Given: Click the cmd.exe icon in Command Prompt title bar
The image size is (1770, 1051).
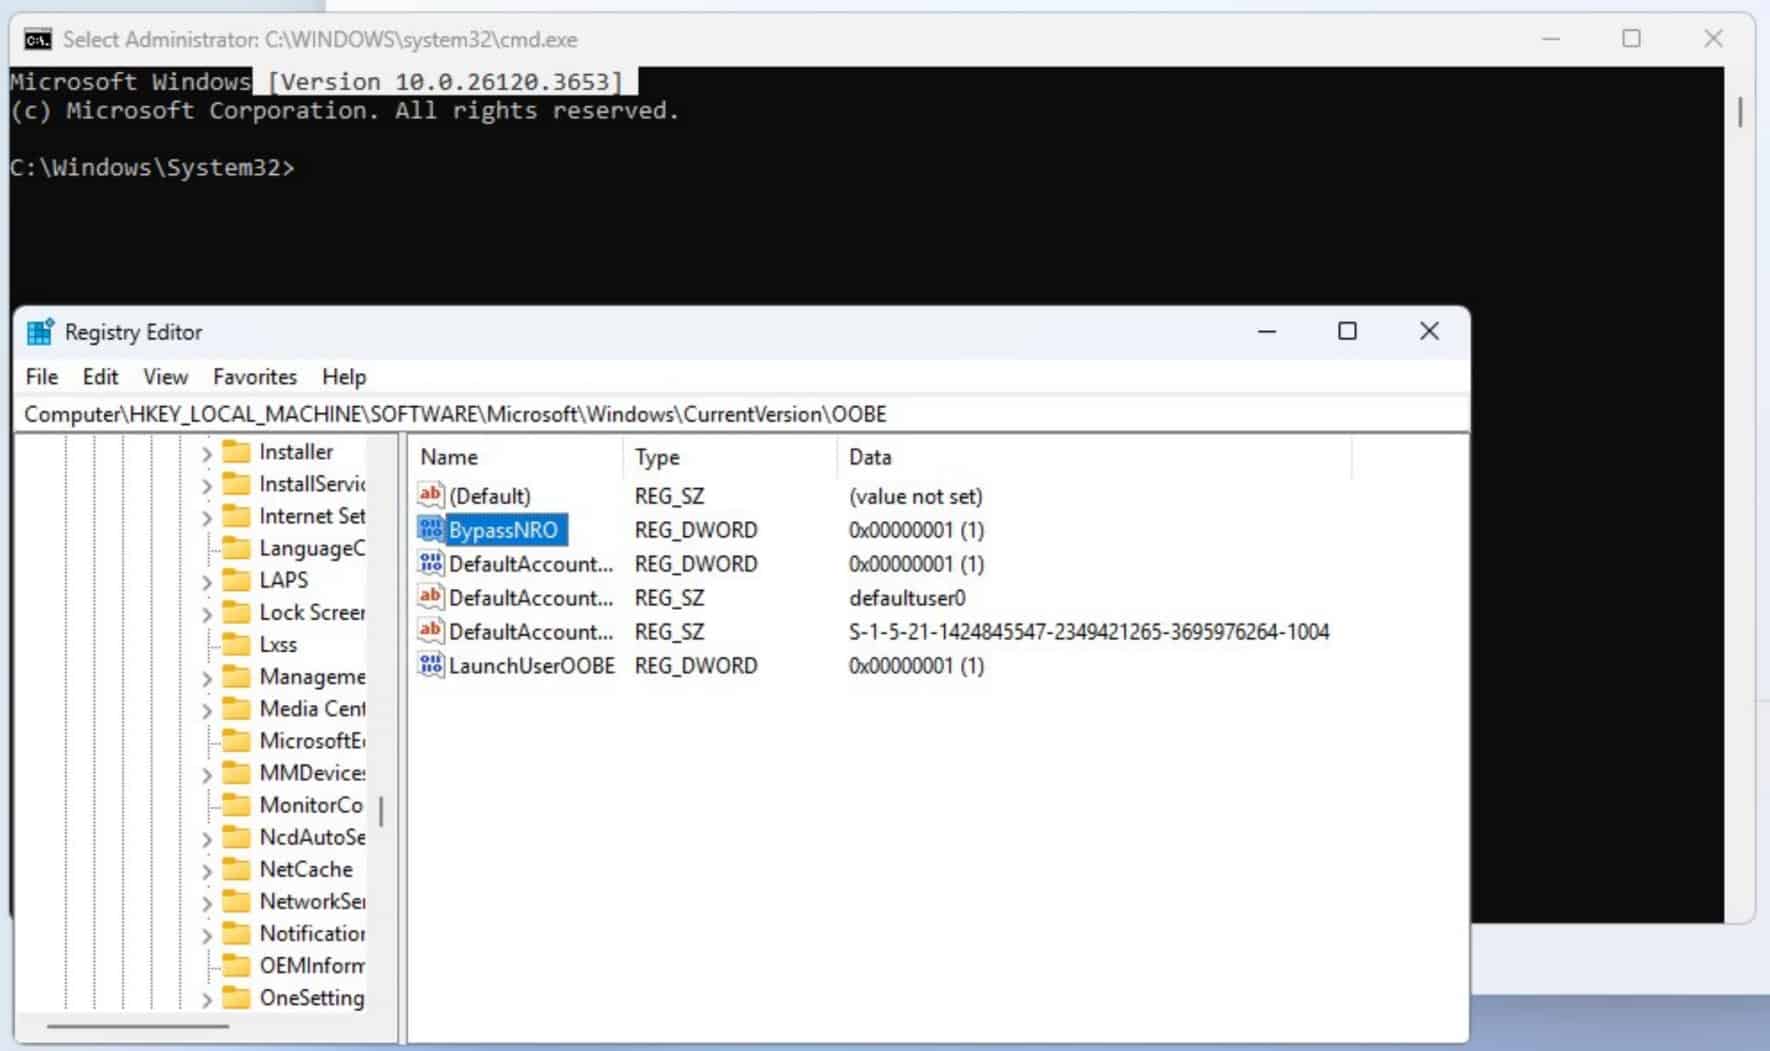Looking at the screenshot, I should pyautogui.click(x=38, y=40).
